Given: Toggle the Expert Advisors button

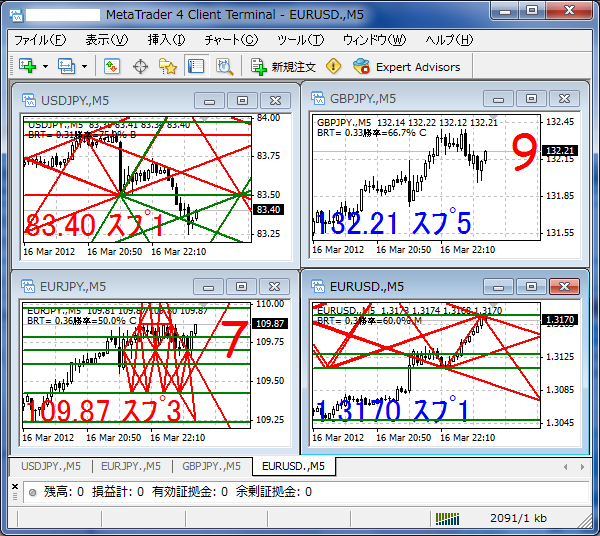Looking at the screenshot, I should [407, 67].
